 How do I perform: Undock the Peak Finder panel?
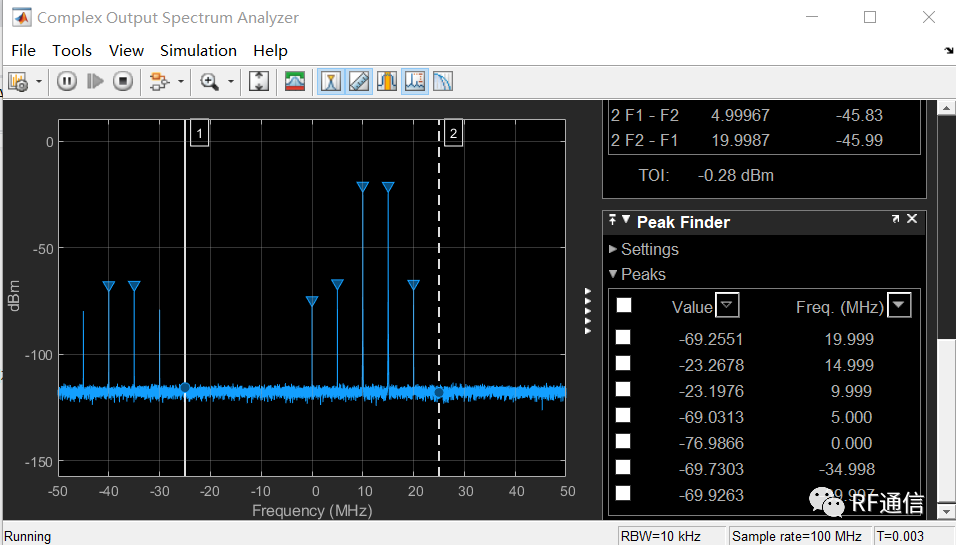coord(895,219)
